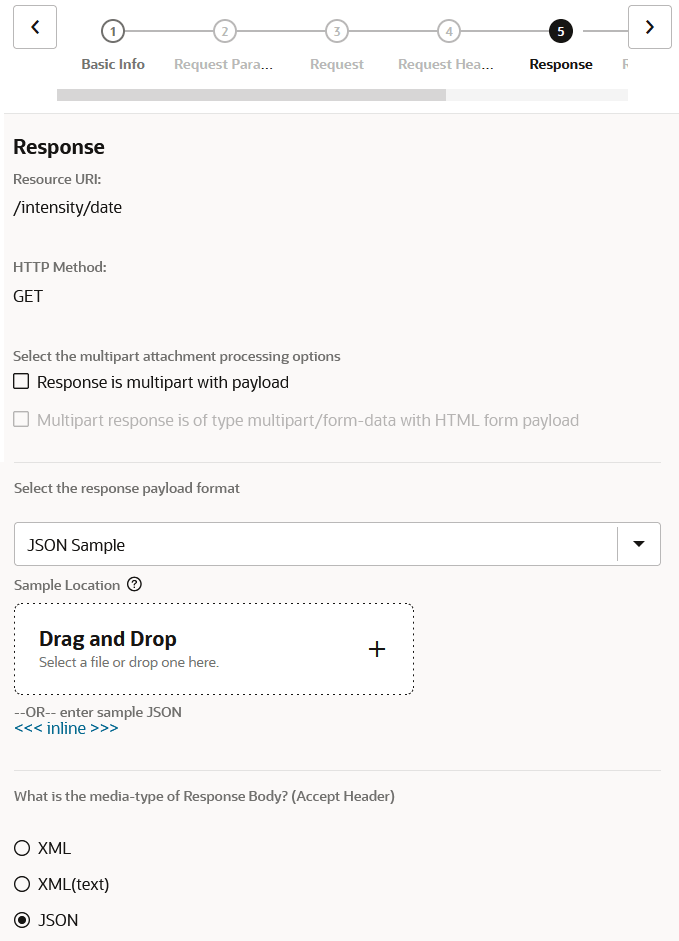Click the JSON Sample combo box field
Screen dimensions: 679x941
click(337, 544)
